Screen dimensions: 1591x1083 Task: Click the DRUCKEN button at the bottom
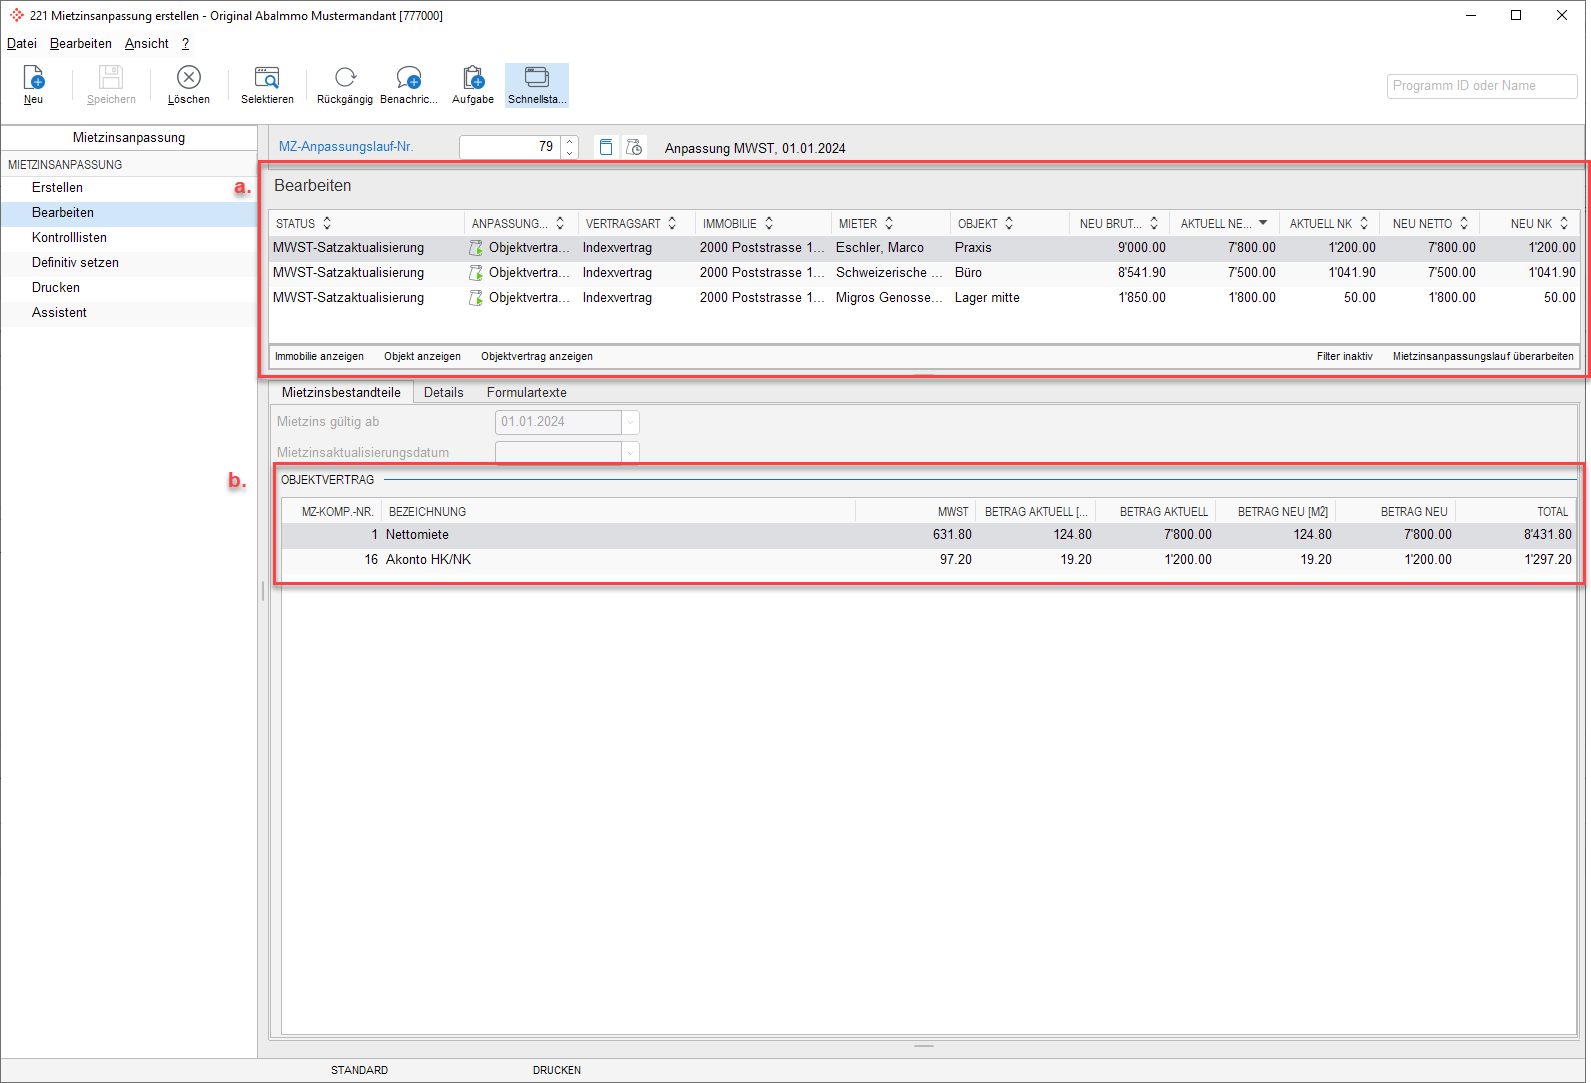[x=557, y=1070]
